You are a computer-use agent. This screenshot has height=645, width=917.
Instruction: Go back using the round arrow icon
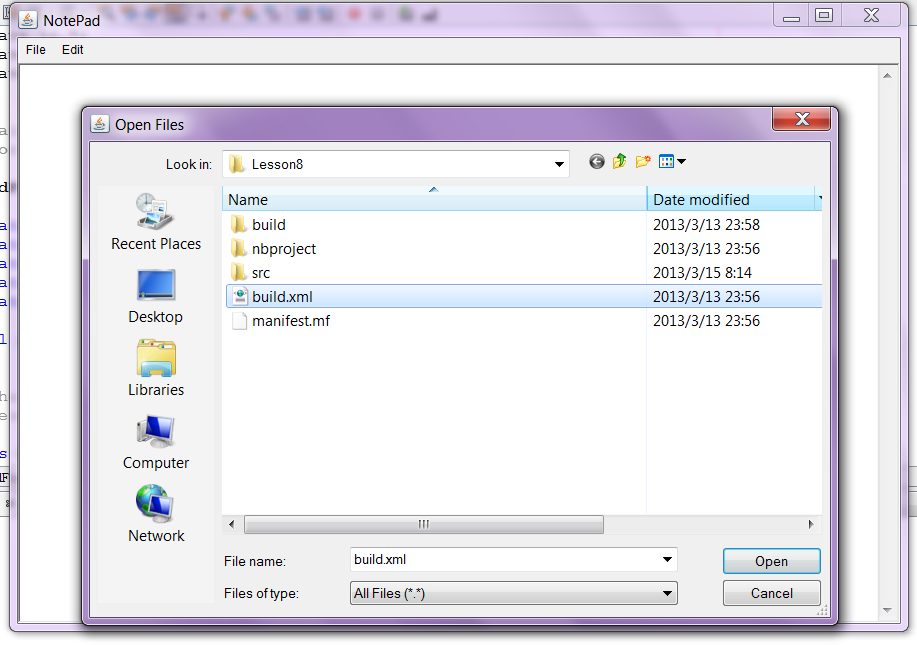(597, 161)
